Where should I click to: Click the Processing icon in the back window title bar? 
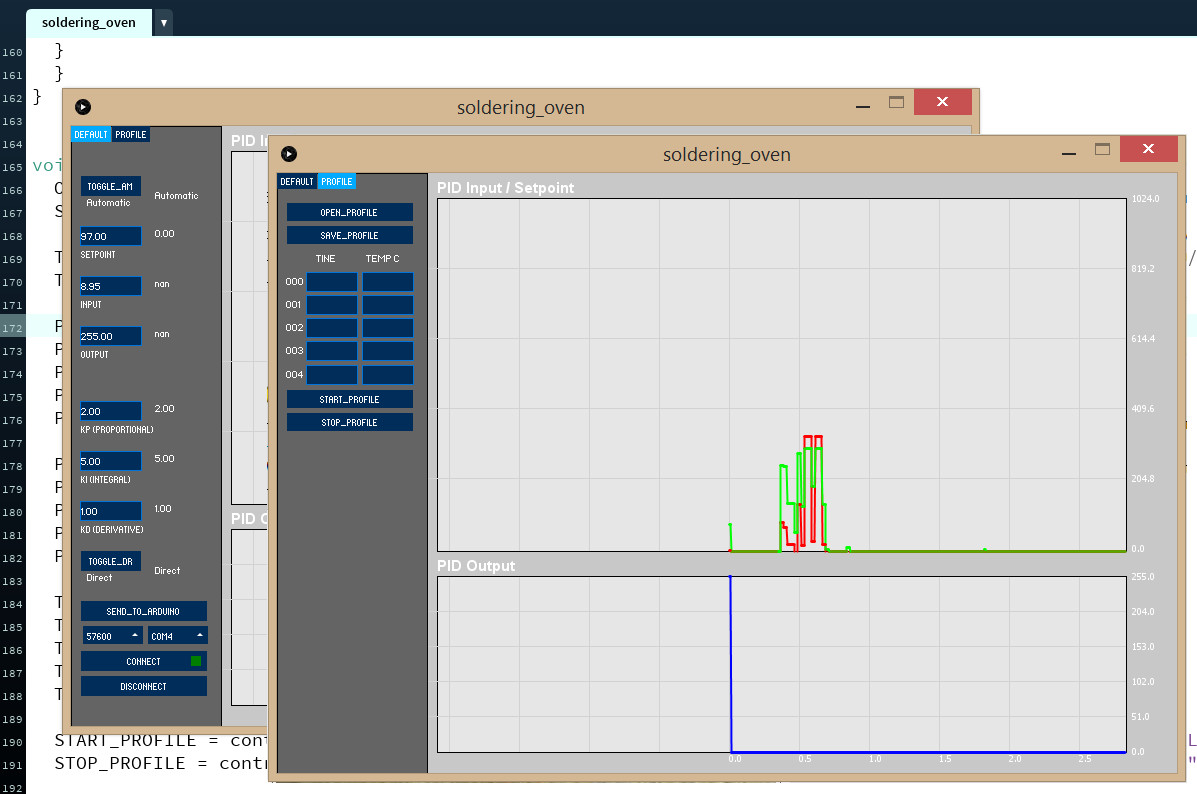tap(83, 107)
